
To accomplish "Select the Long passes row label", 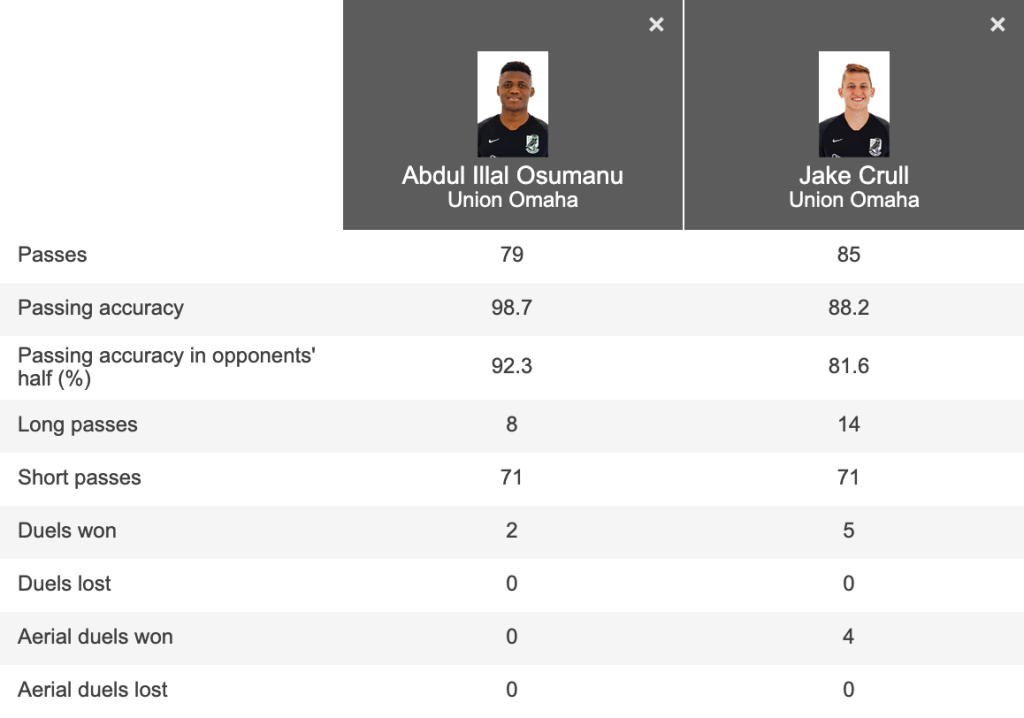I will point(77,425).
